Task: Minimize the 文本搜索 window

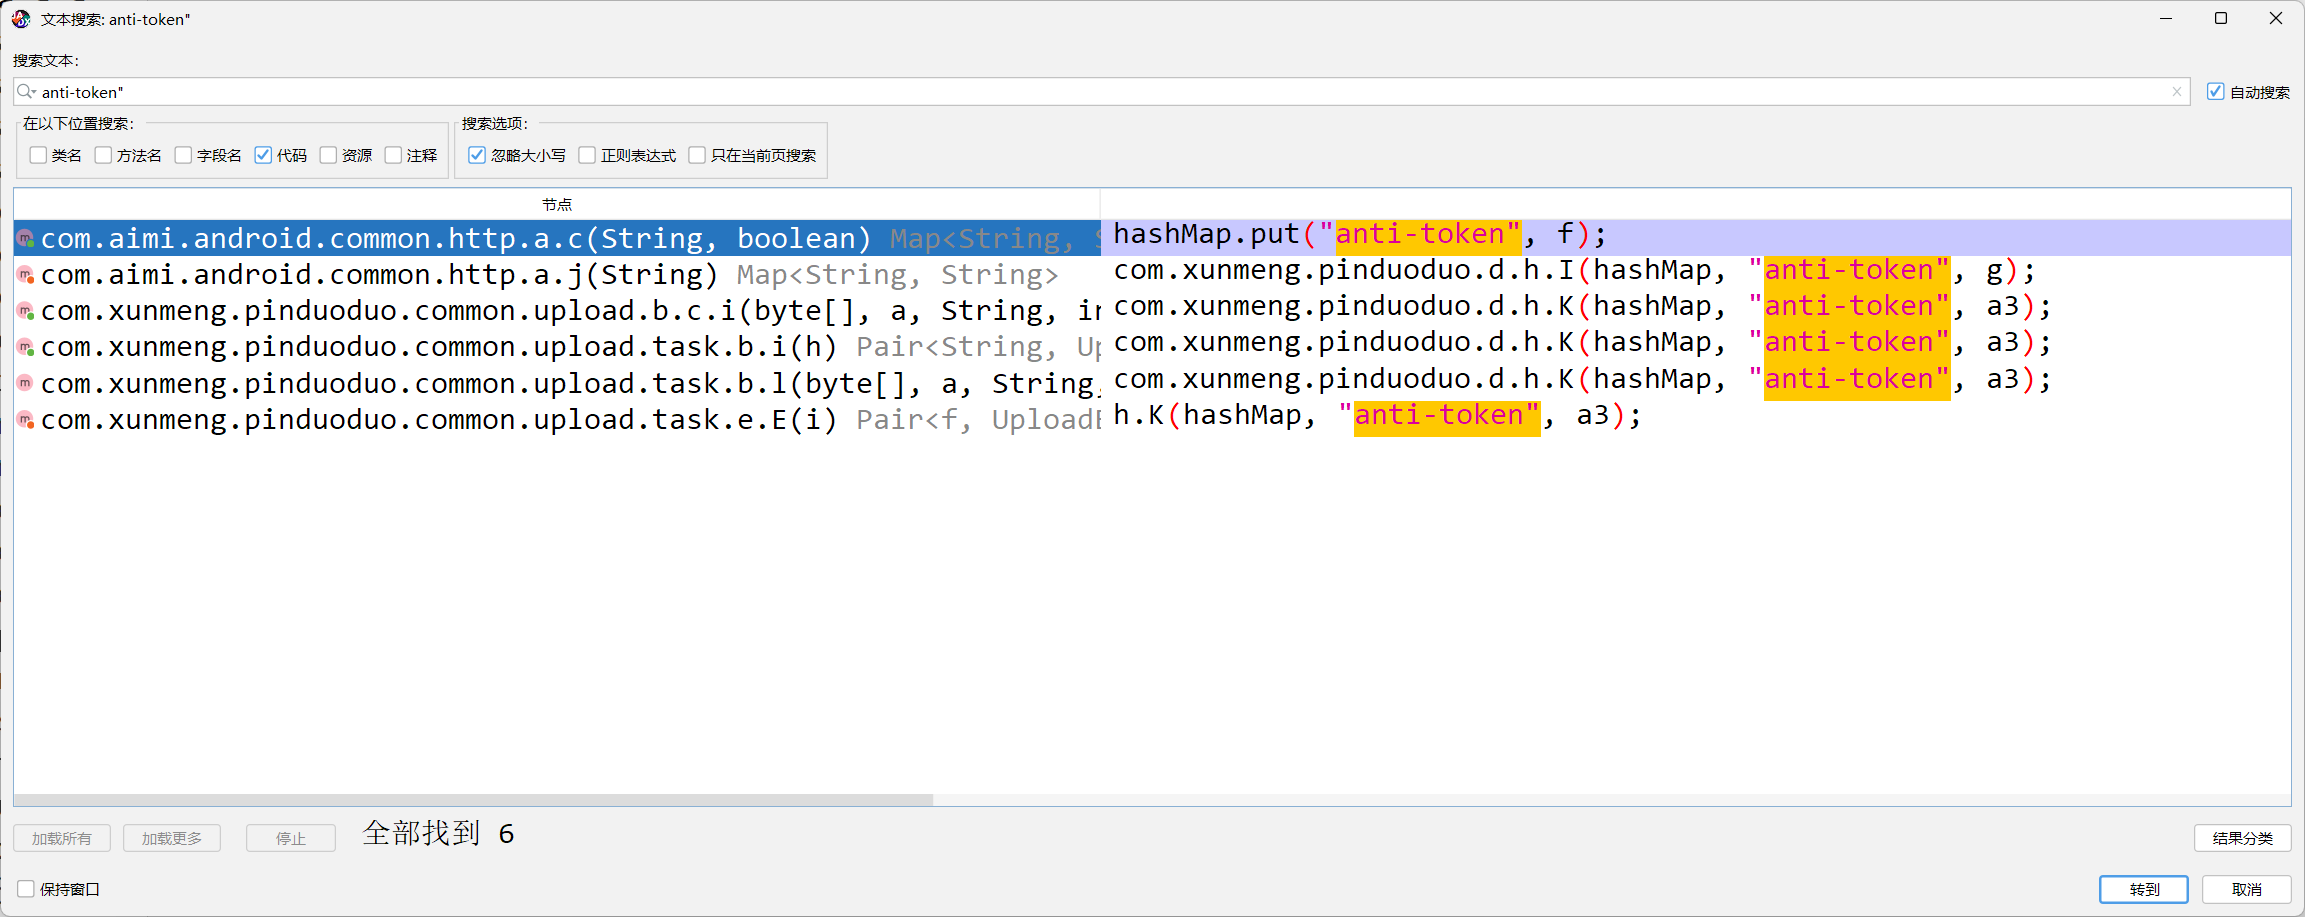Action: [2166, 18]
